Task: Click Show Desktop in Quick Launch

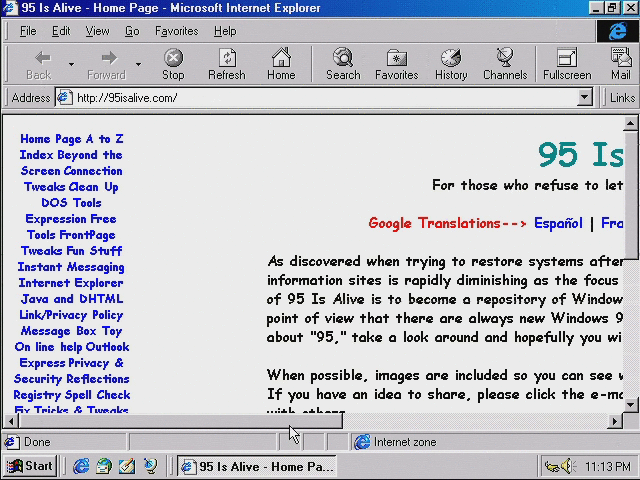Action: click(127, 466)
